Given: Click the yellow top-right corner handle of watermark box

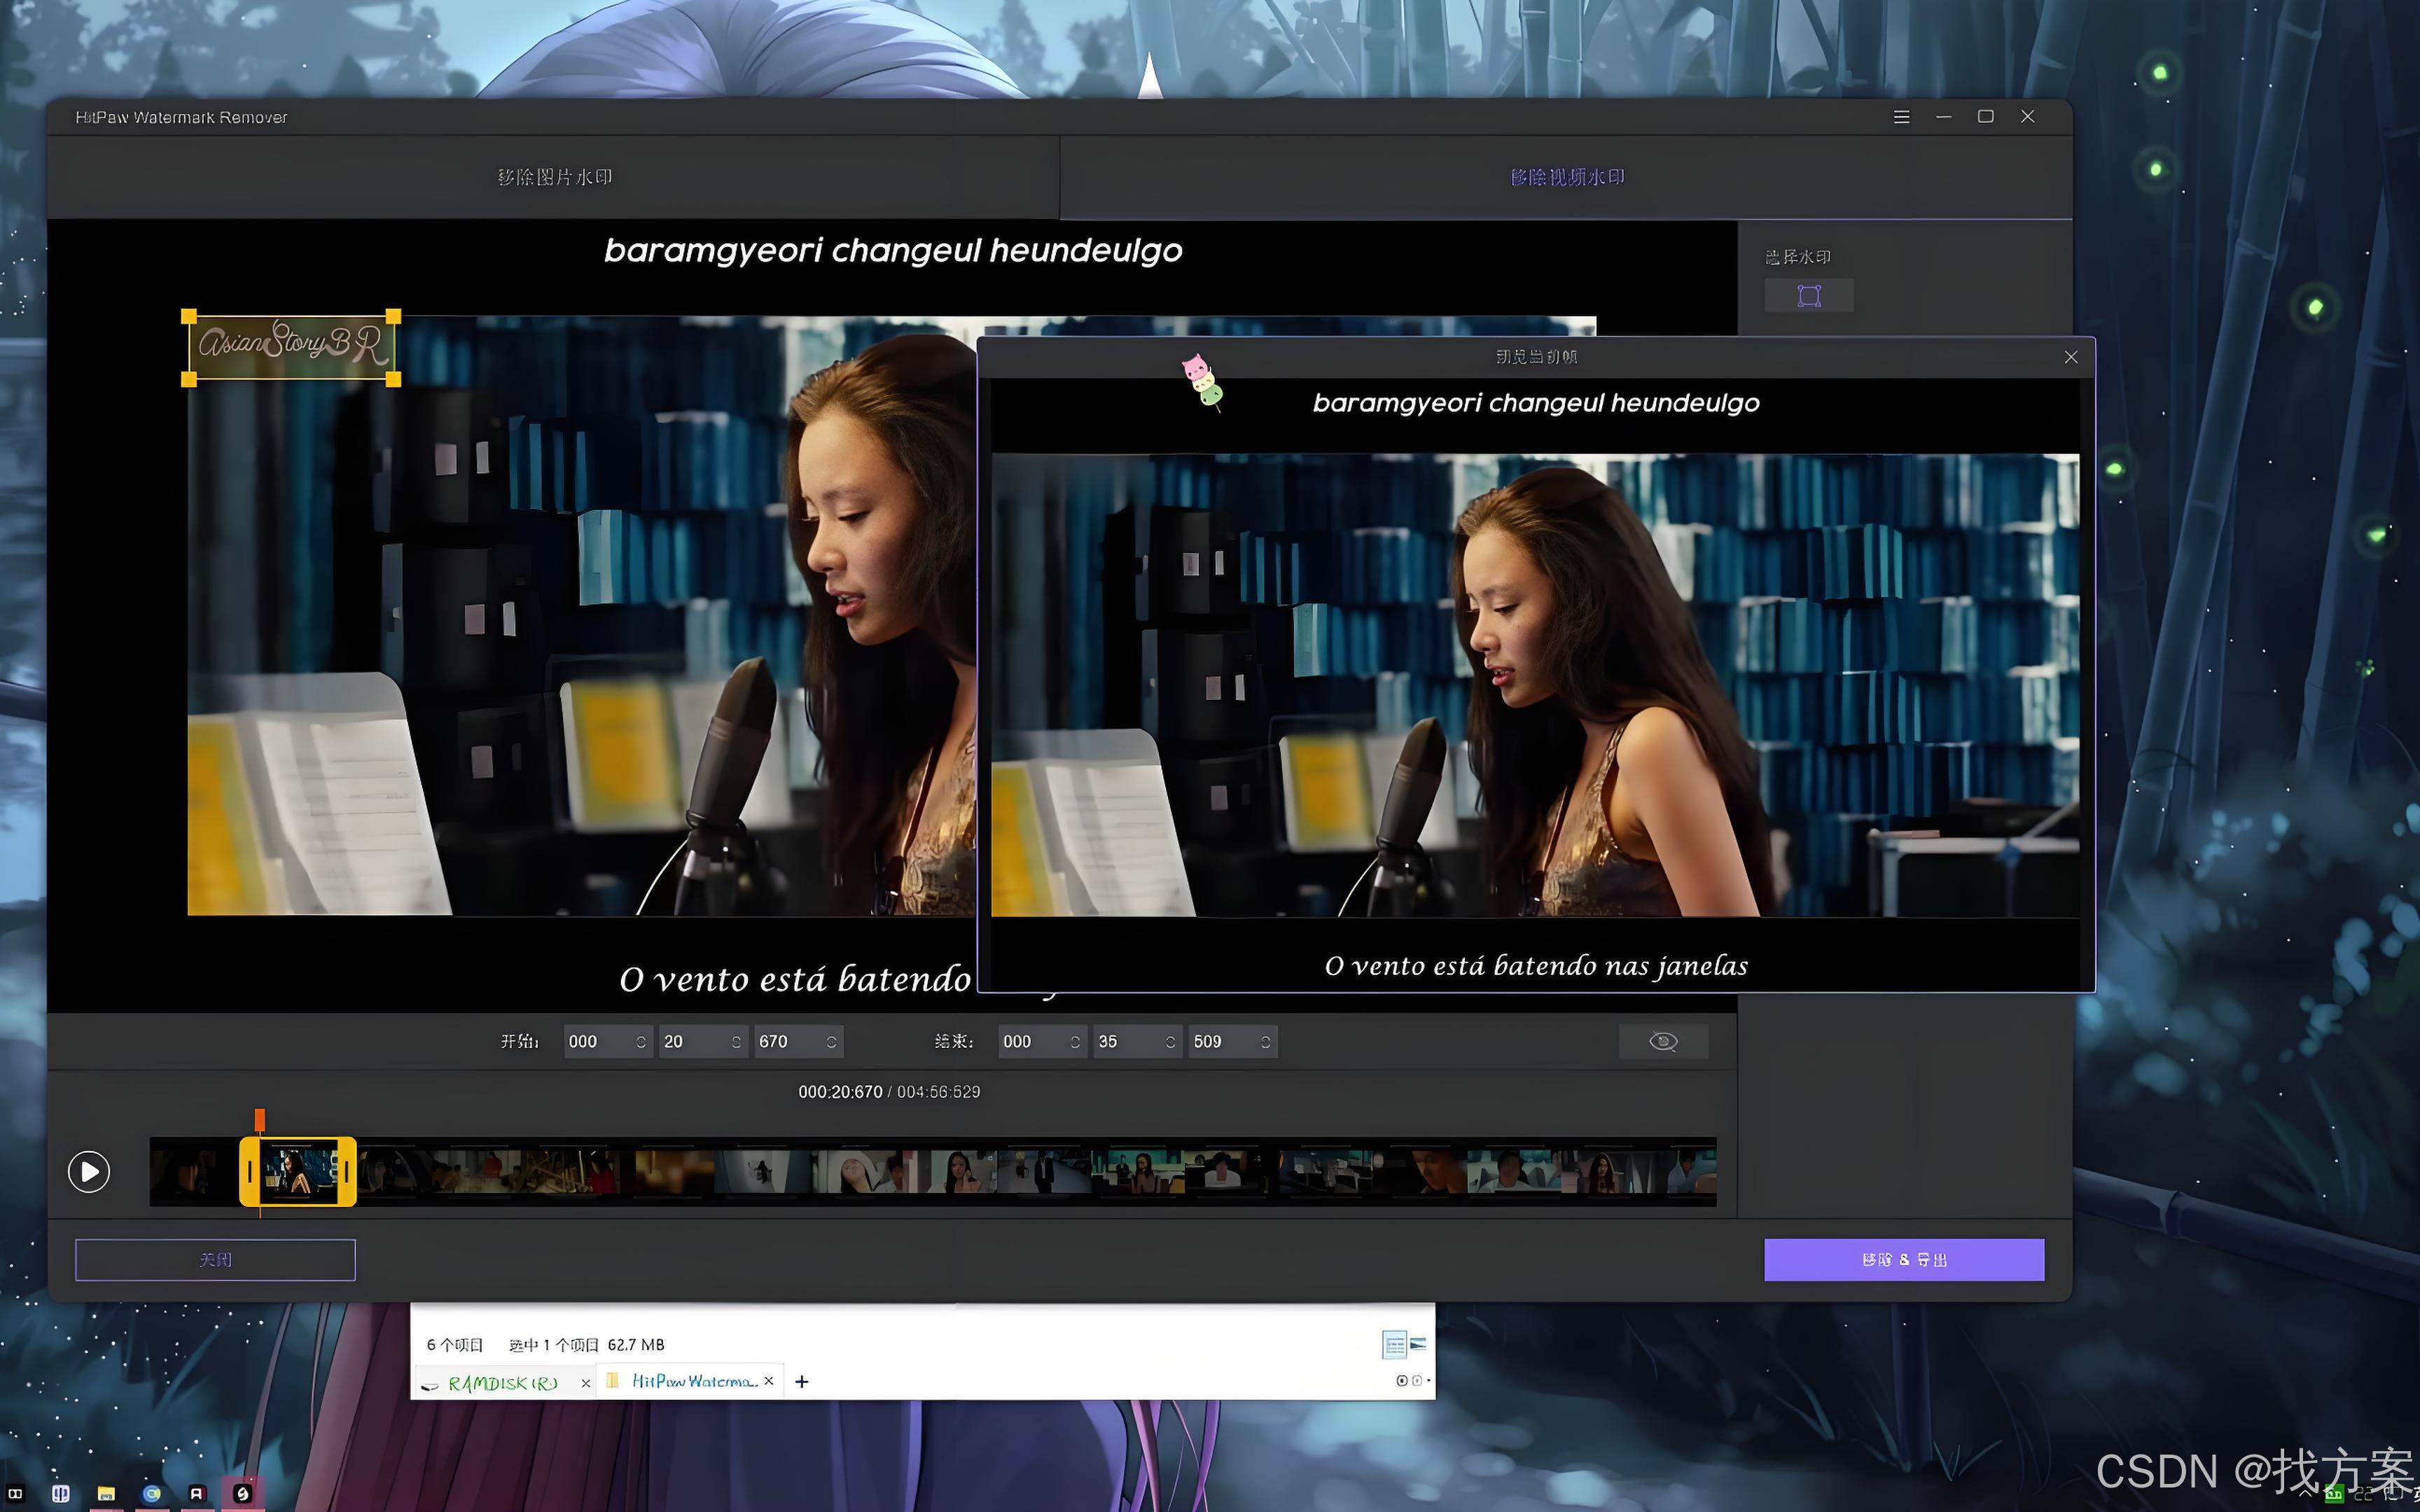Looking at the screenshot, I should (x=393, y=316).
